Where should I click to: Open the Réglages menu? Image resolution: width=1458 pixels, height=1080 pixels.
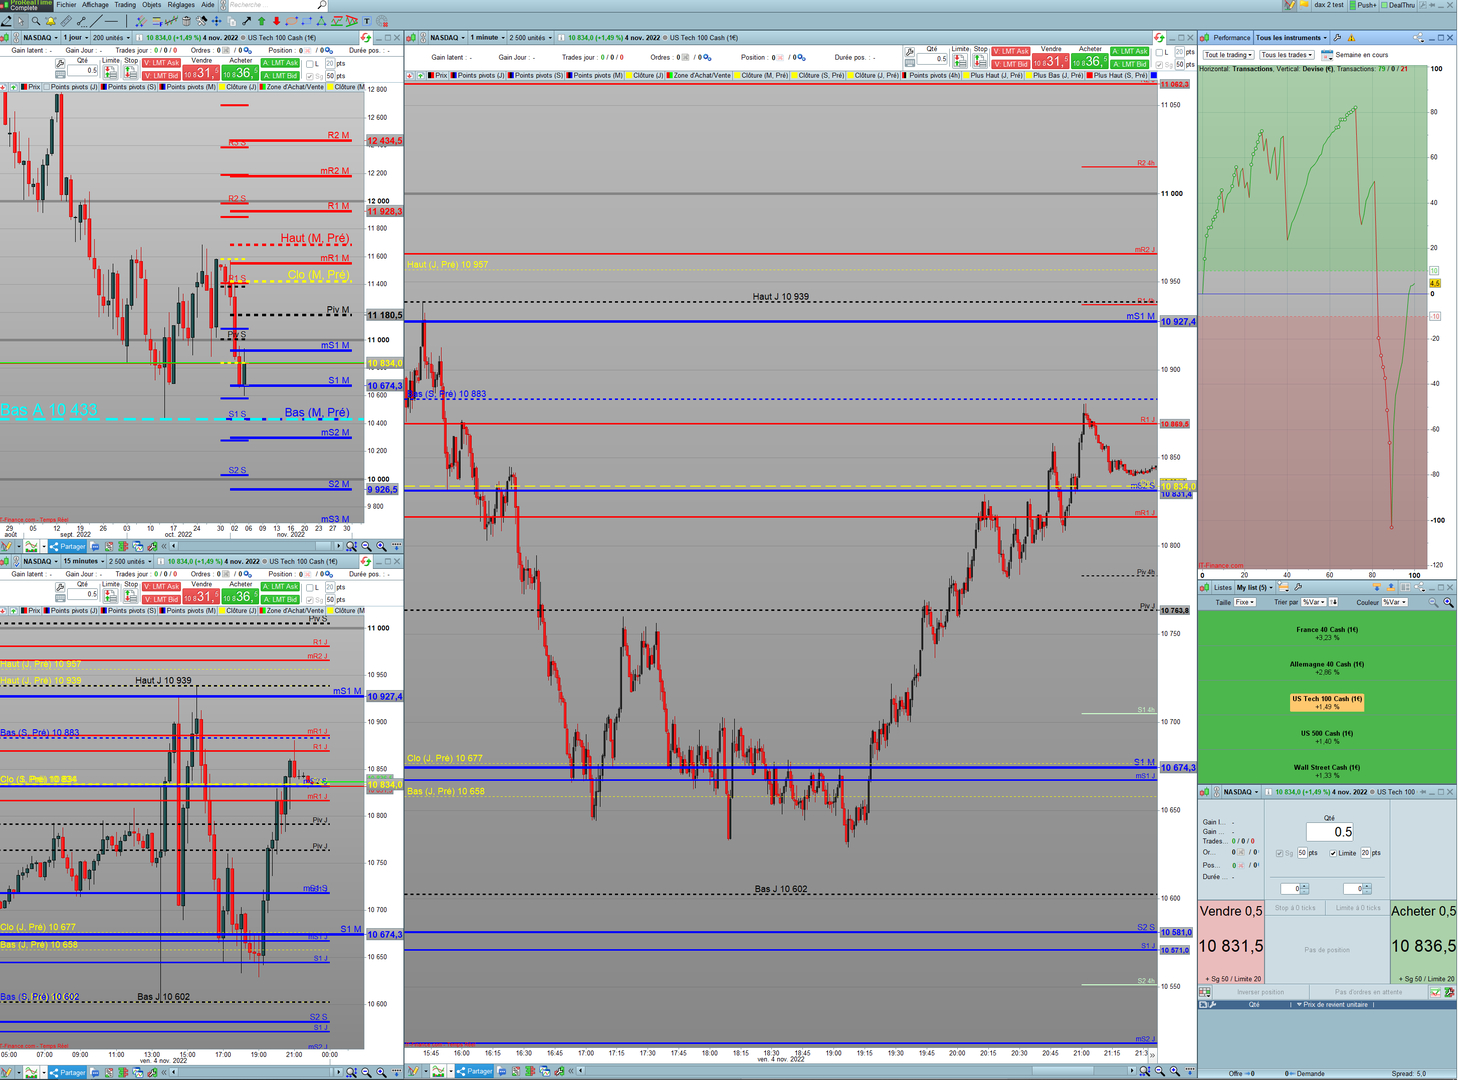point(181,5)
